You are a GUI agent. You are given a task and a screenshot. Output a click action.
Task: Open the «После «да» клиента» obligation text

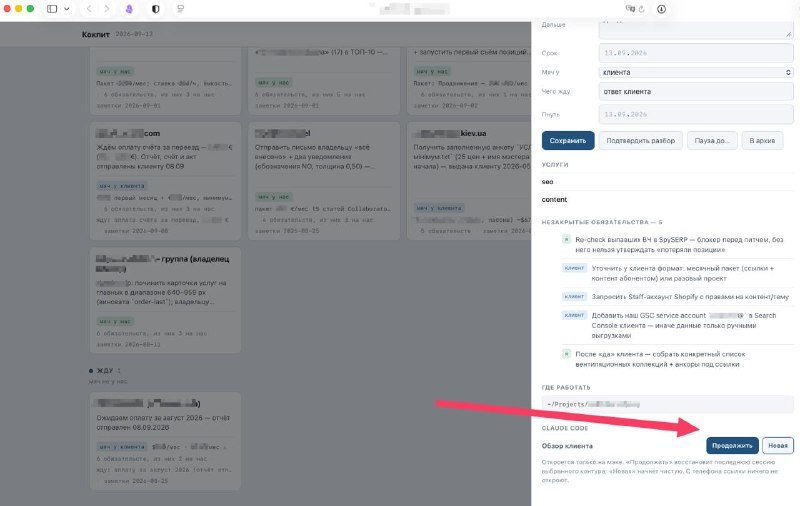660,359
